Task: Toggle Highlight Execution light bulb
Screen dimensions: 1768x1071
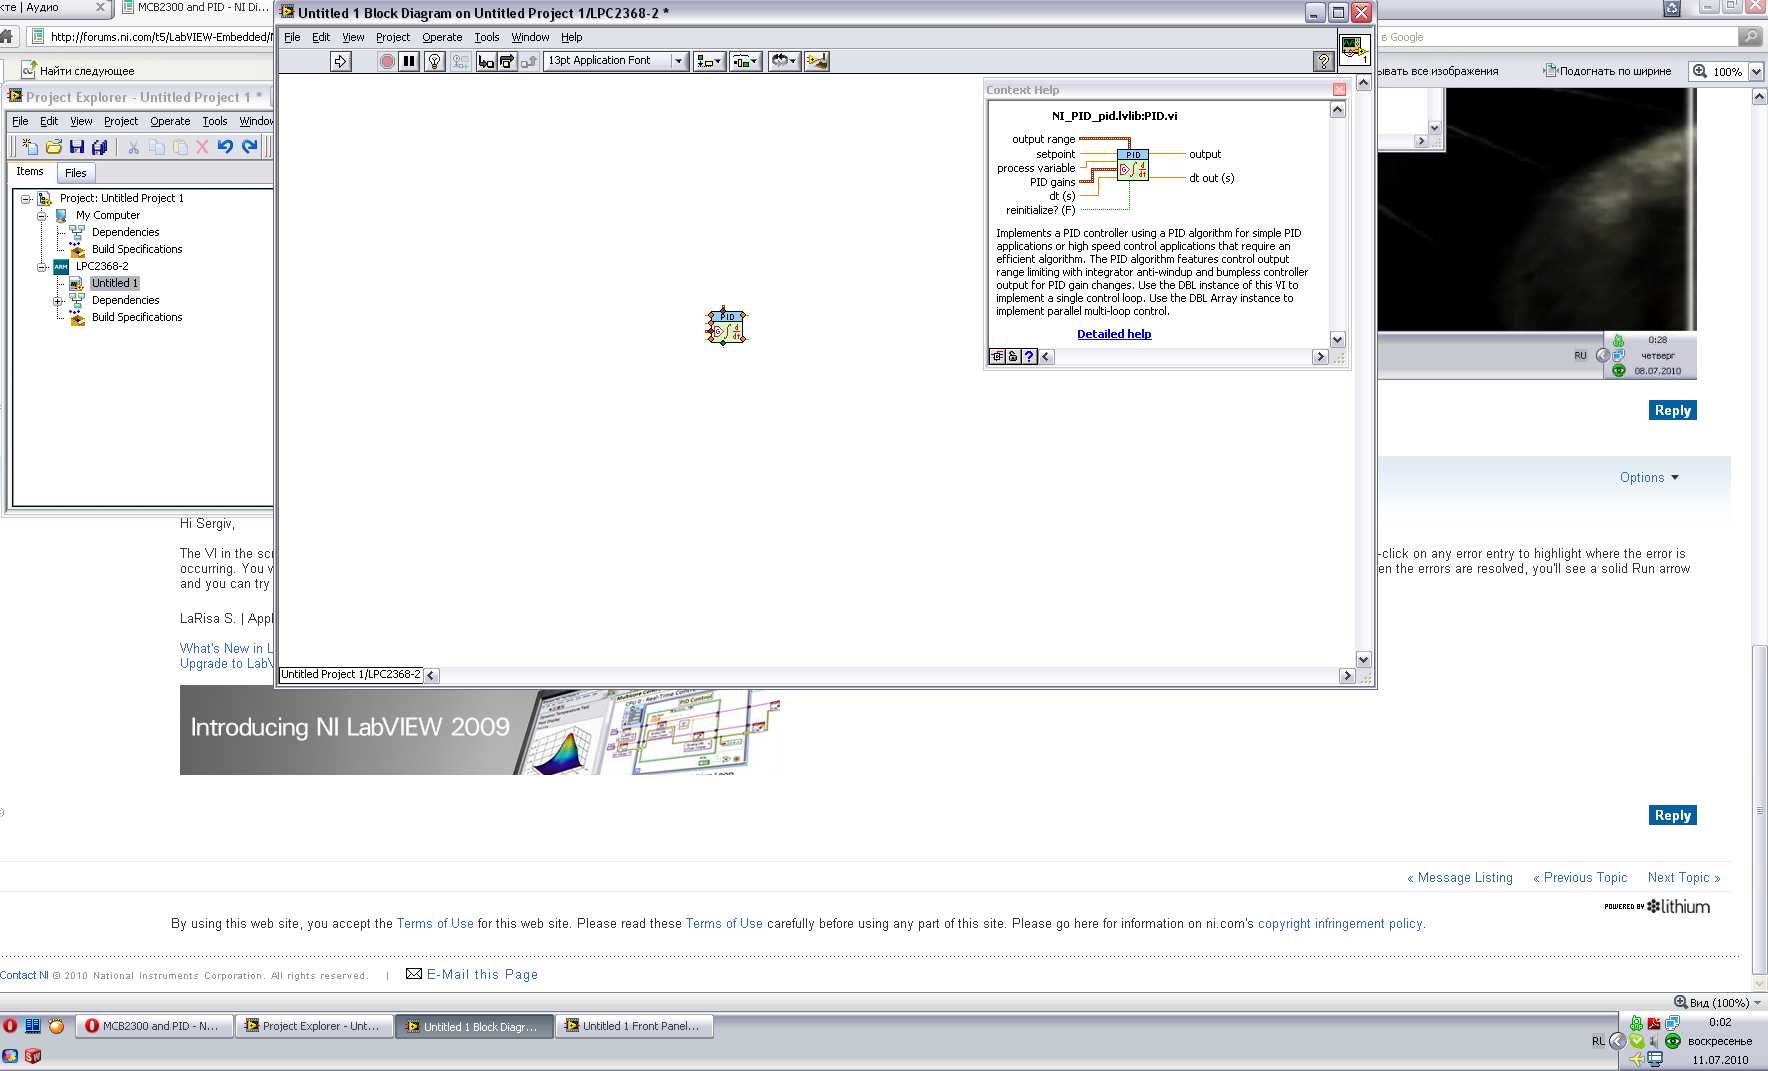Action: (434, 61)
